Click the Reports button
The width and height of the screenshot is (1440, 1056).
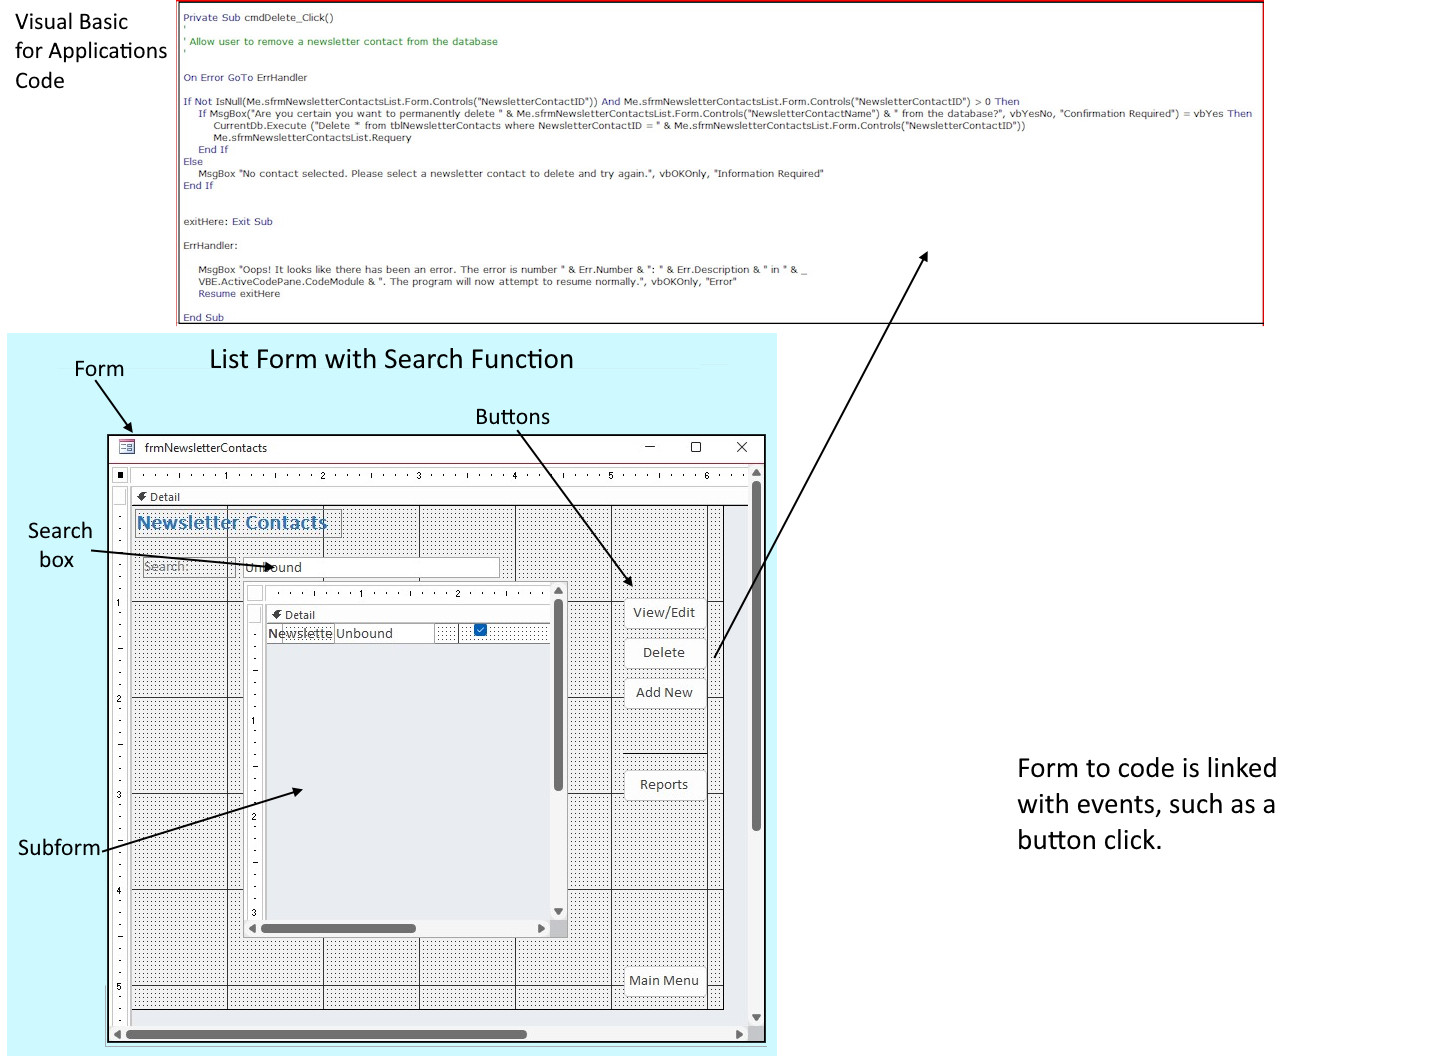pos(663,784)
